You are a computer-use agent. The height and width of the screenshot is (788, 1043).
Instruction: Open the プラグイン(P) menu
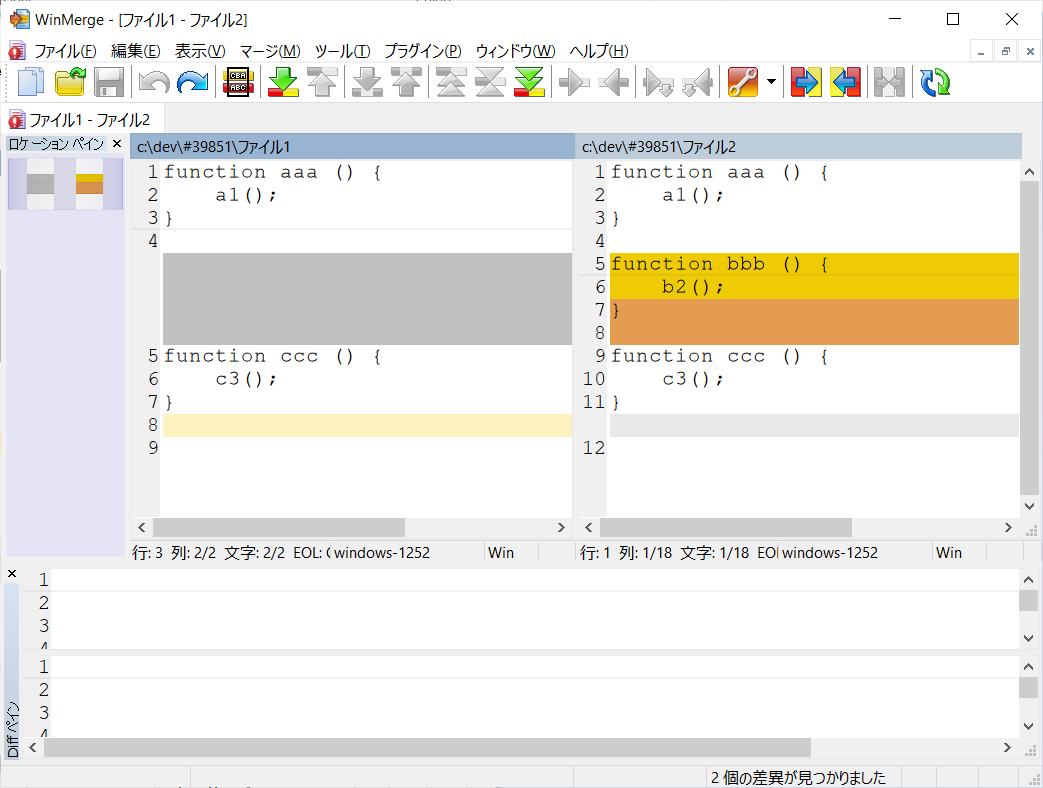pos(423,51)
